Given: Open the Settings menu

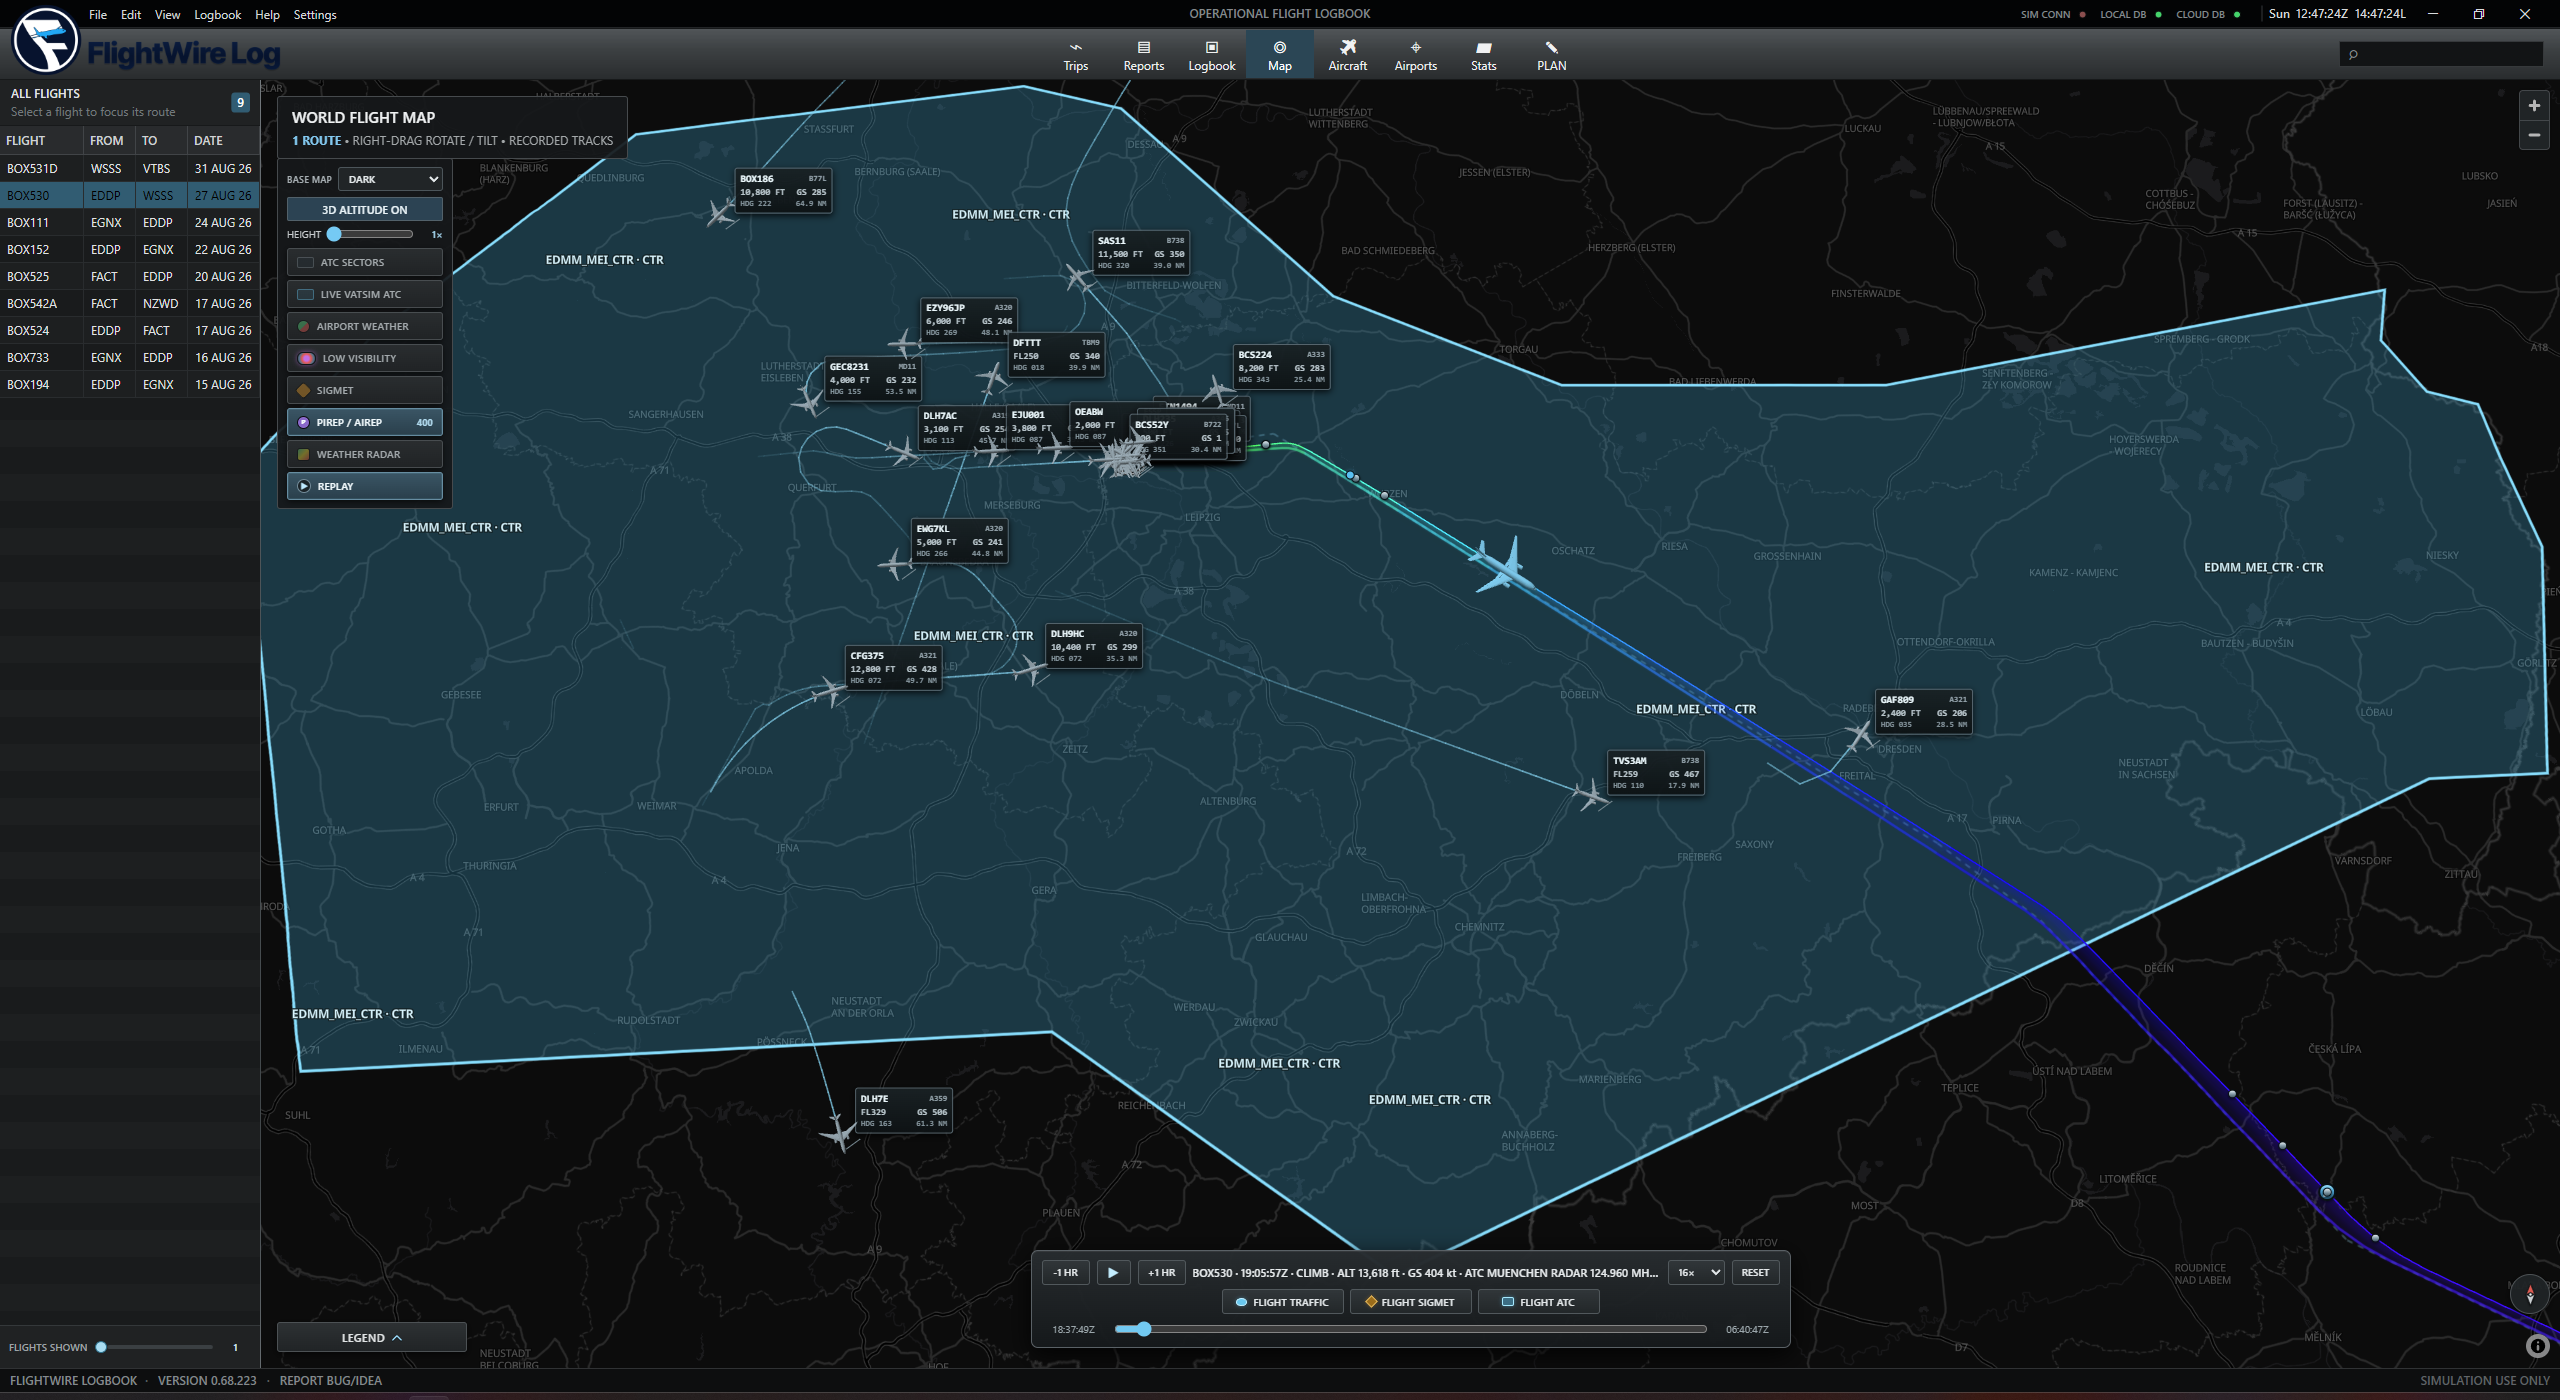Looking at the screenshot, I should (x=315, y=14).
